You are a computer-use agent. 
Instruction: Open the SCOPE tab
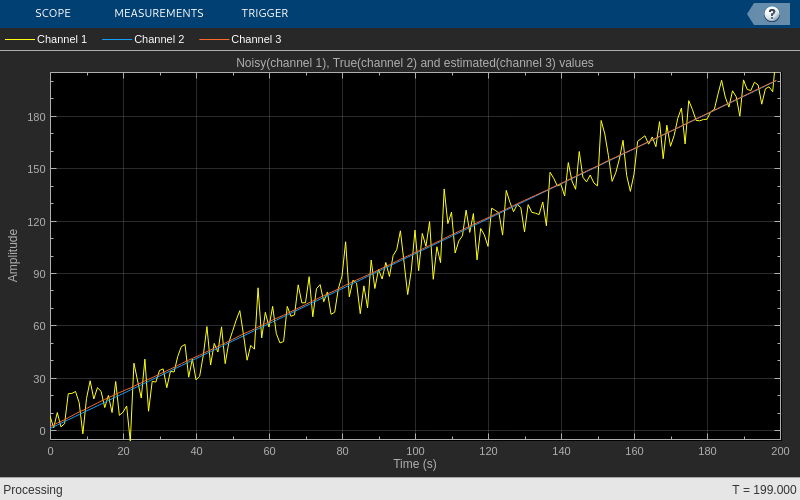click(x=53, y=13)
